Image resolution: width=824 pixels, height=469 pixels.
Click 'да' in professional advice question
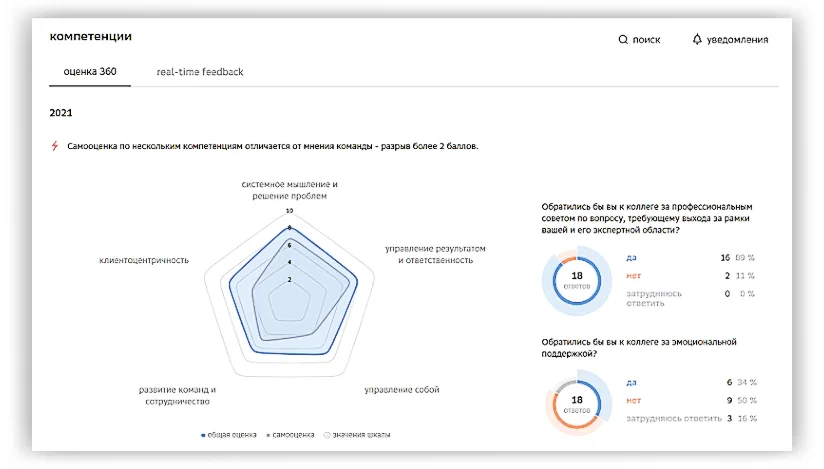(631, 258)
